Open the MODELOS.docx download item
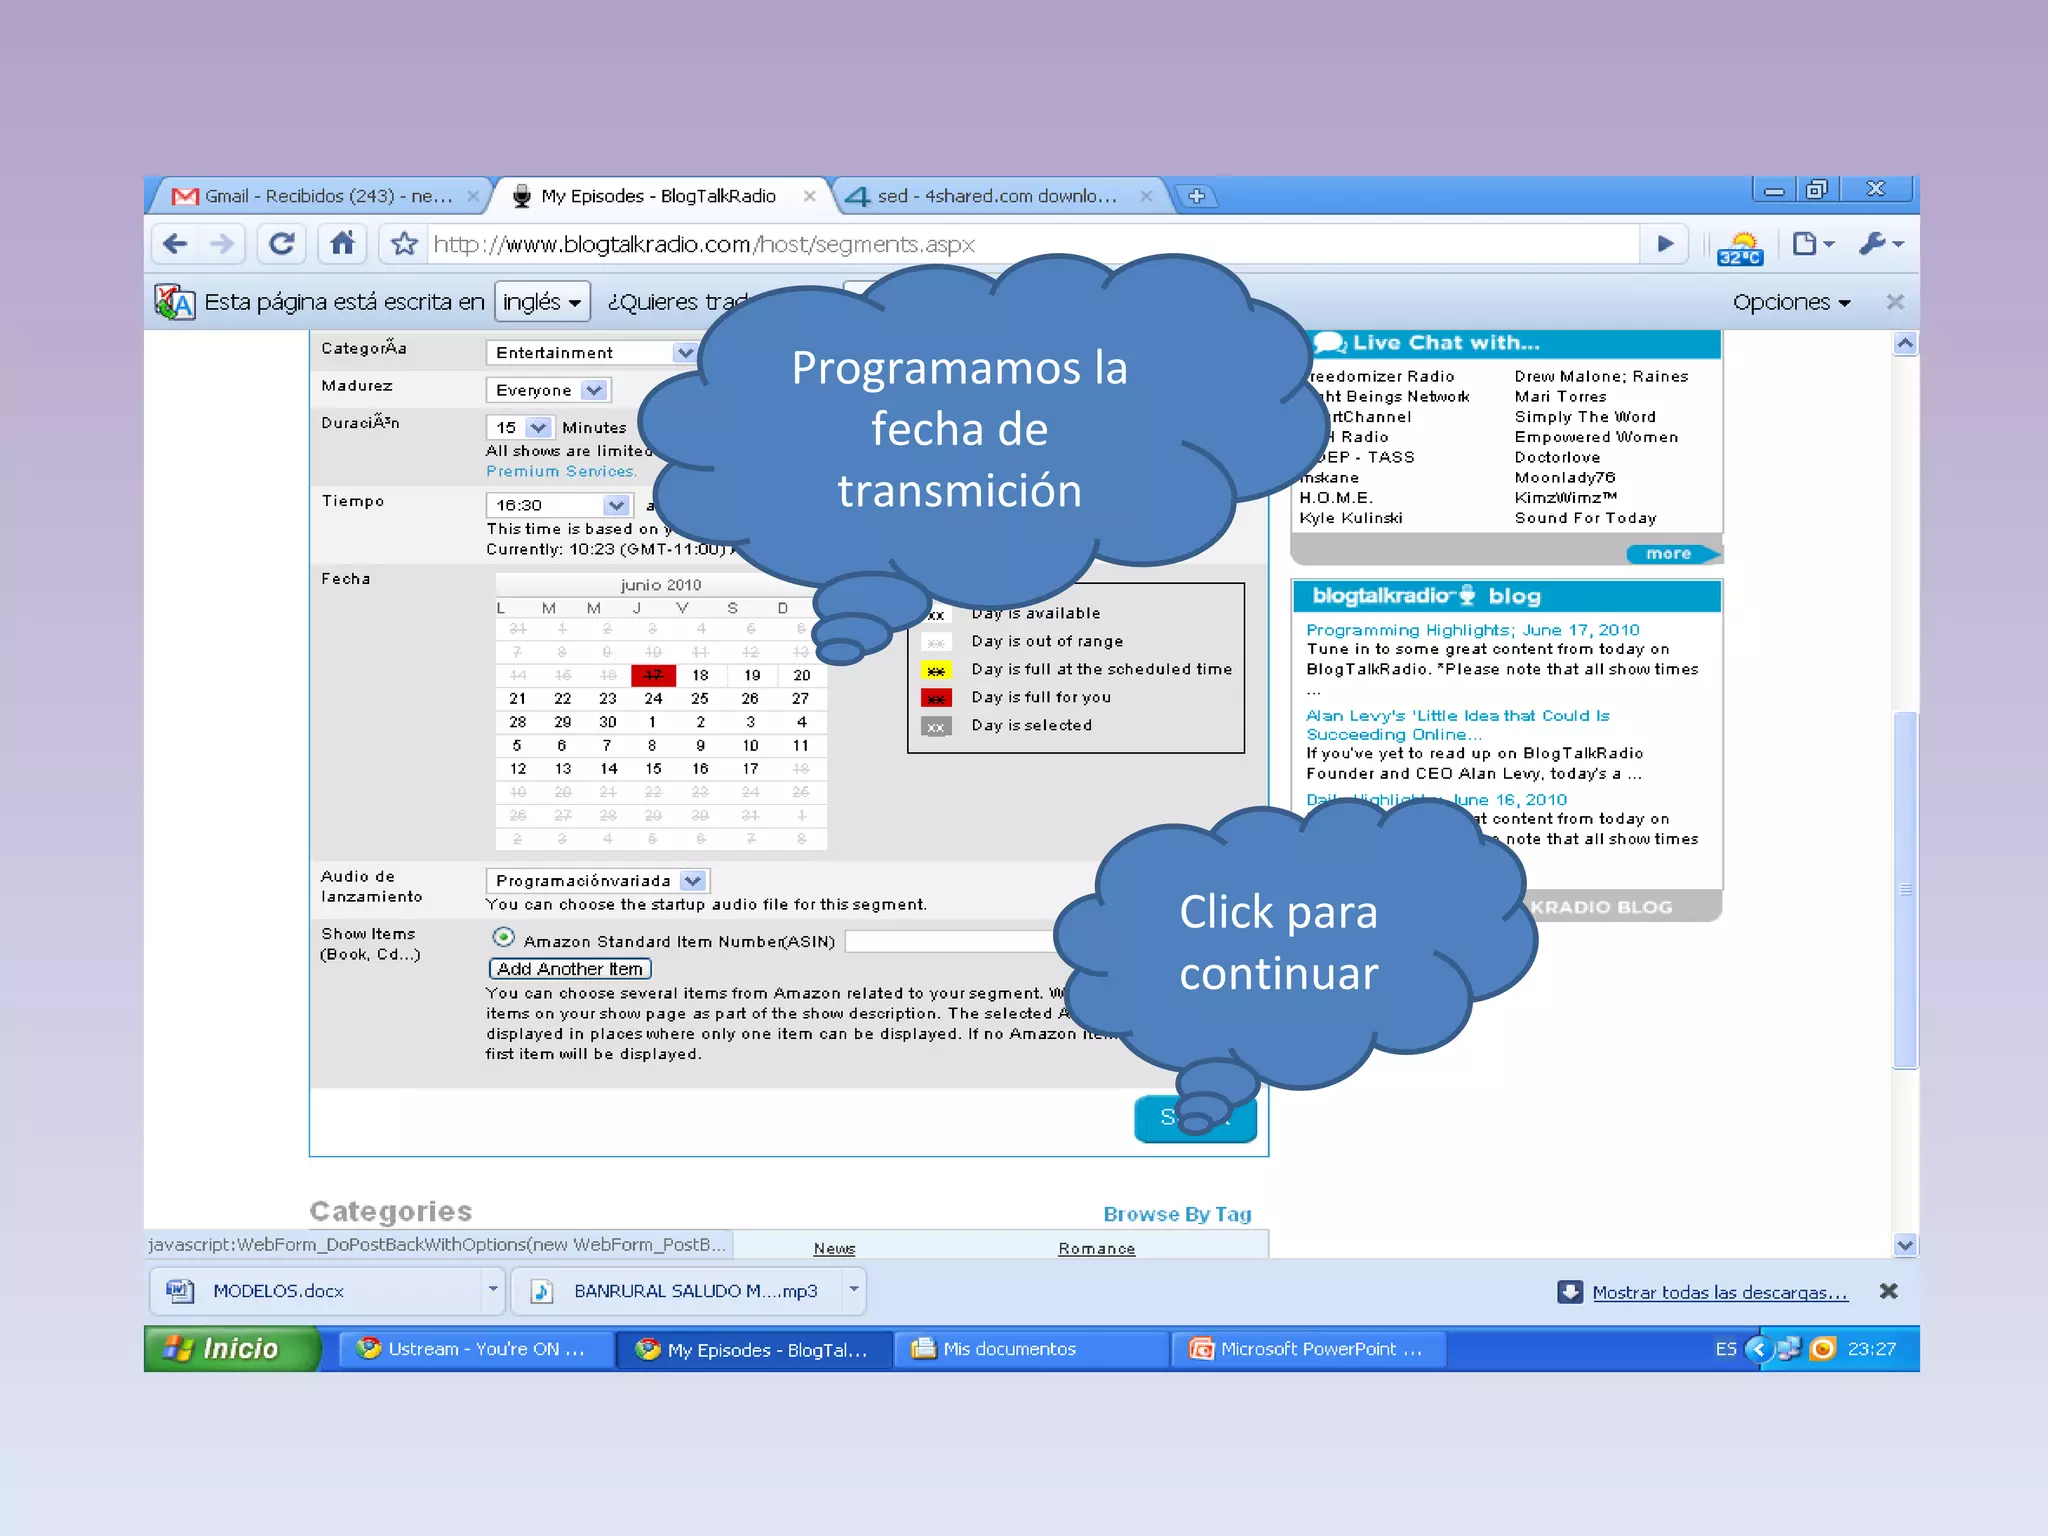Image resolution: width=2048 pixels, height=1536 pixels. (x=316, y=1291)
